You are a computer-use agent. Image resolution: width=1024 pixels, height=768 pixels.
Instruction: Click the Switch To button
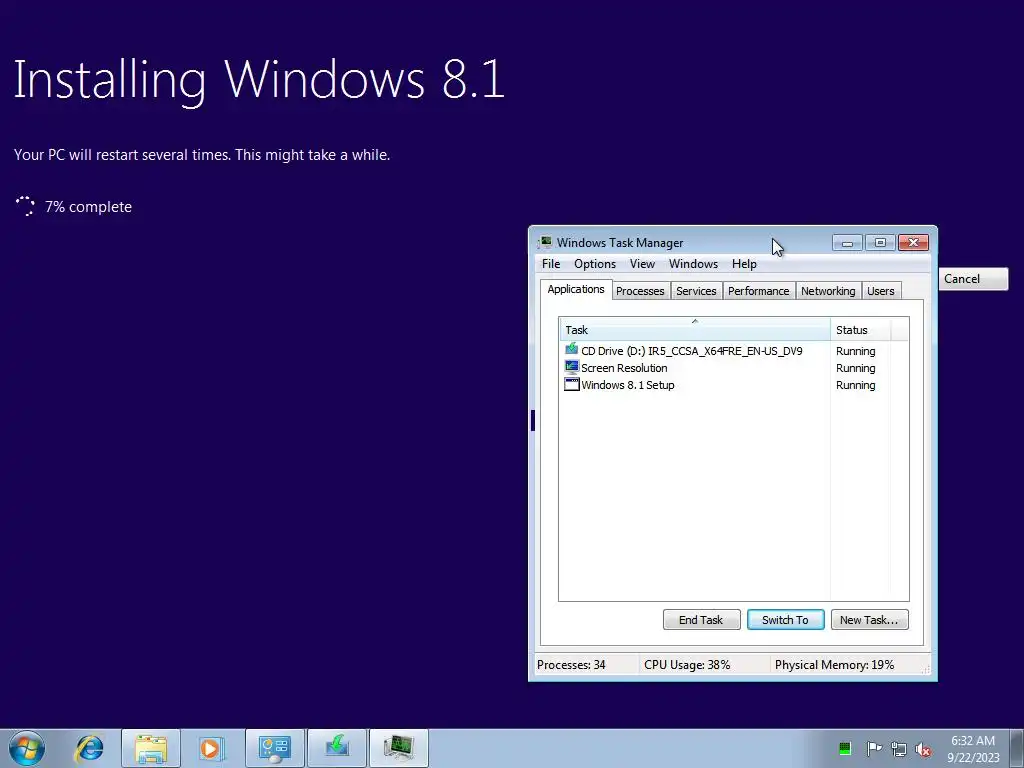pyautogui.click(x=785, y=620)
